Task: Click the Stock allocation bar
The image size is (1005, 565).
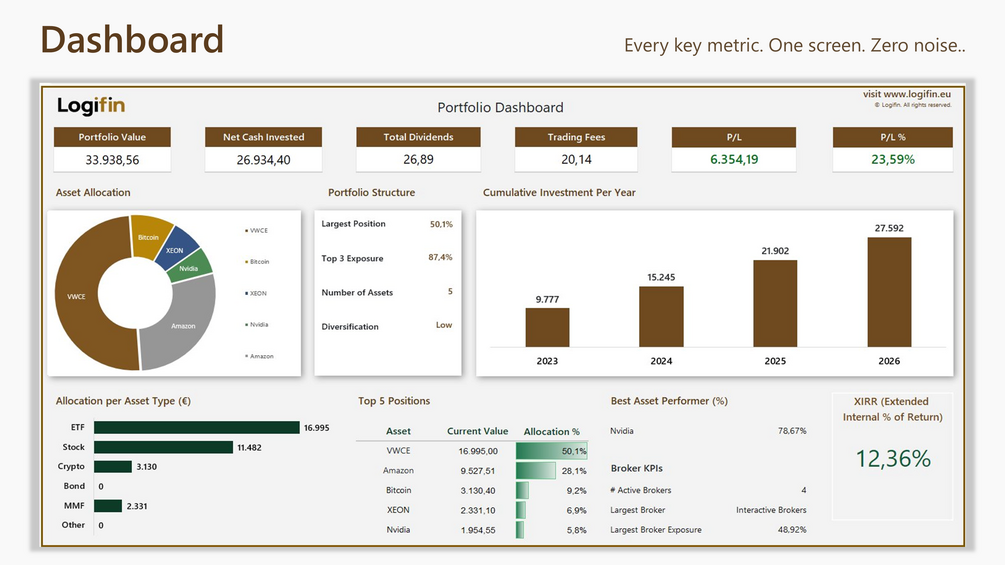Action: (x=163, y=447)
